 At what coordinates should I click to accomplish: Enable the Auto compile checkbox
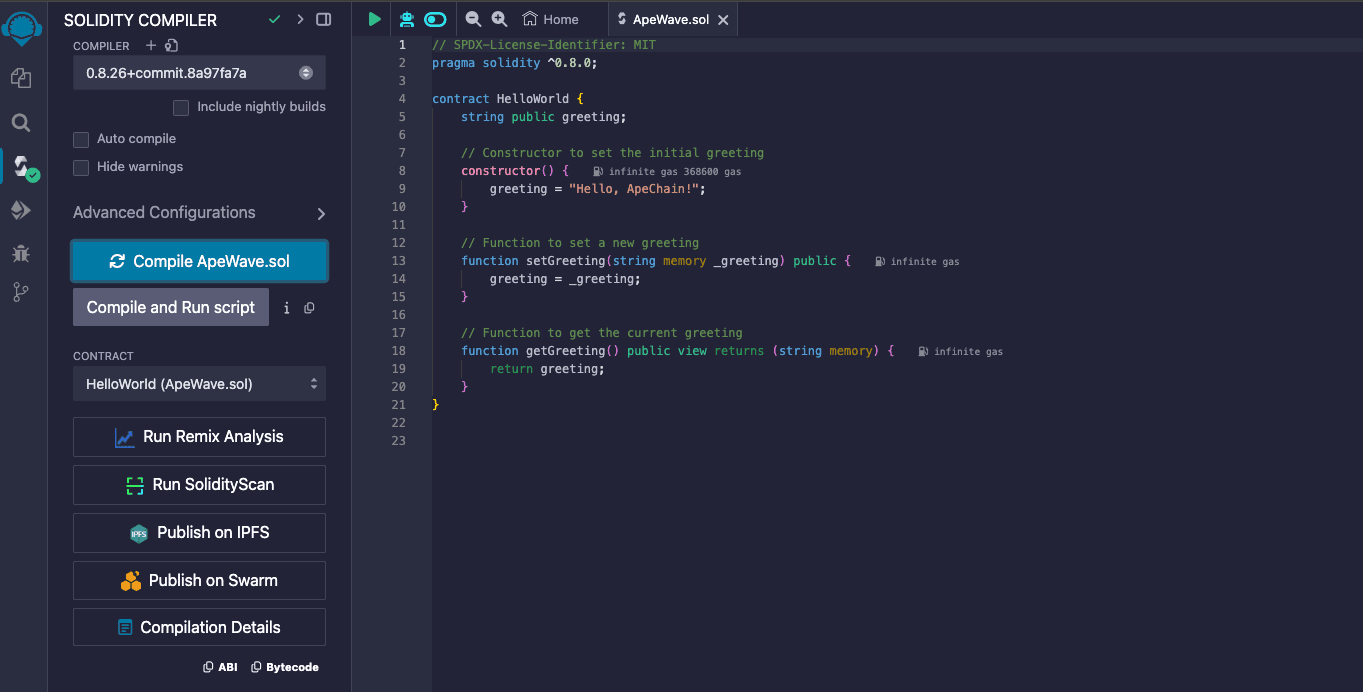(82, 139)
